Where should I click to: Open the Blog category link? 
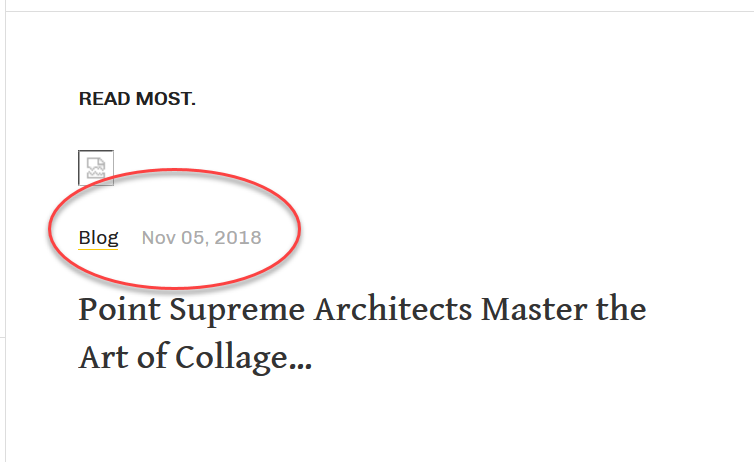[98, 238]
